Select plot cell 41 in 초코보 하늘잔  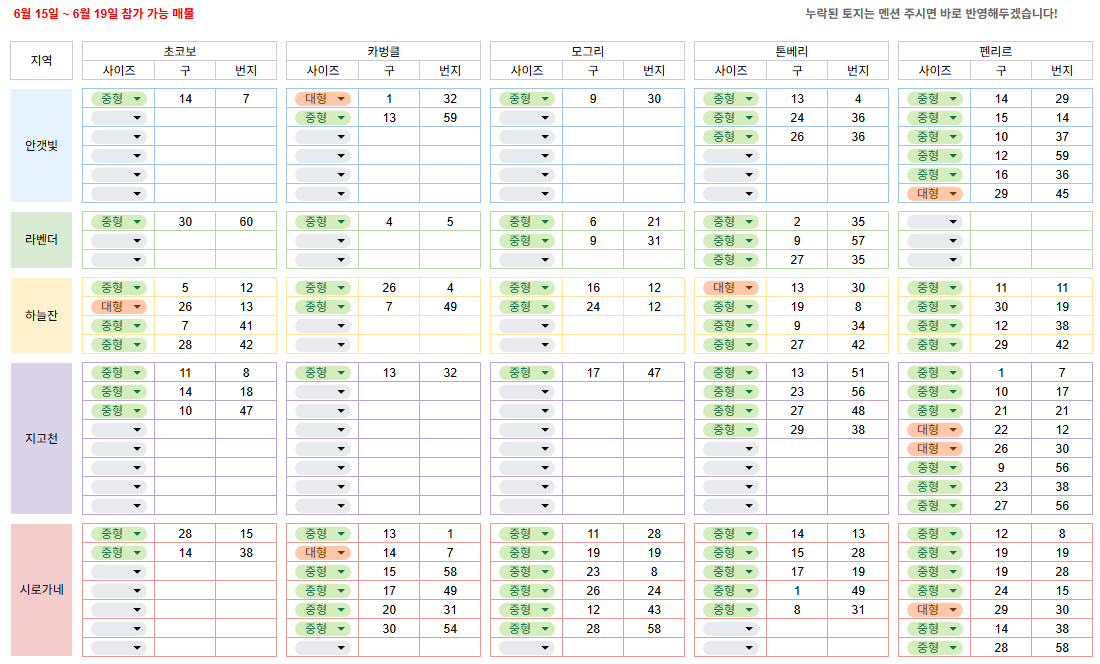coord(246,325)
